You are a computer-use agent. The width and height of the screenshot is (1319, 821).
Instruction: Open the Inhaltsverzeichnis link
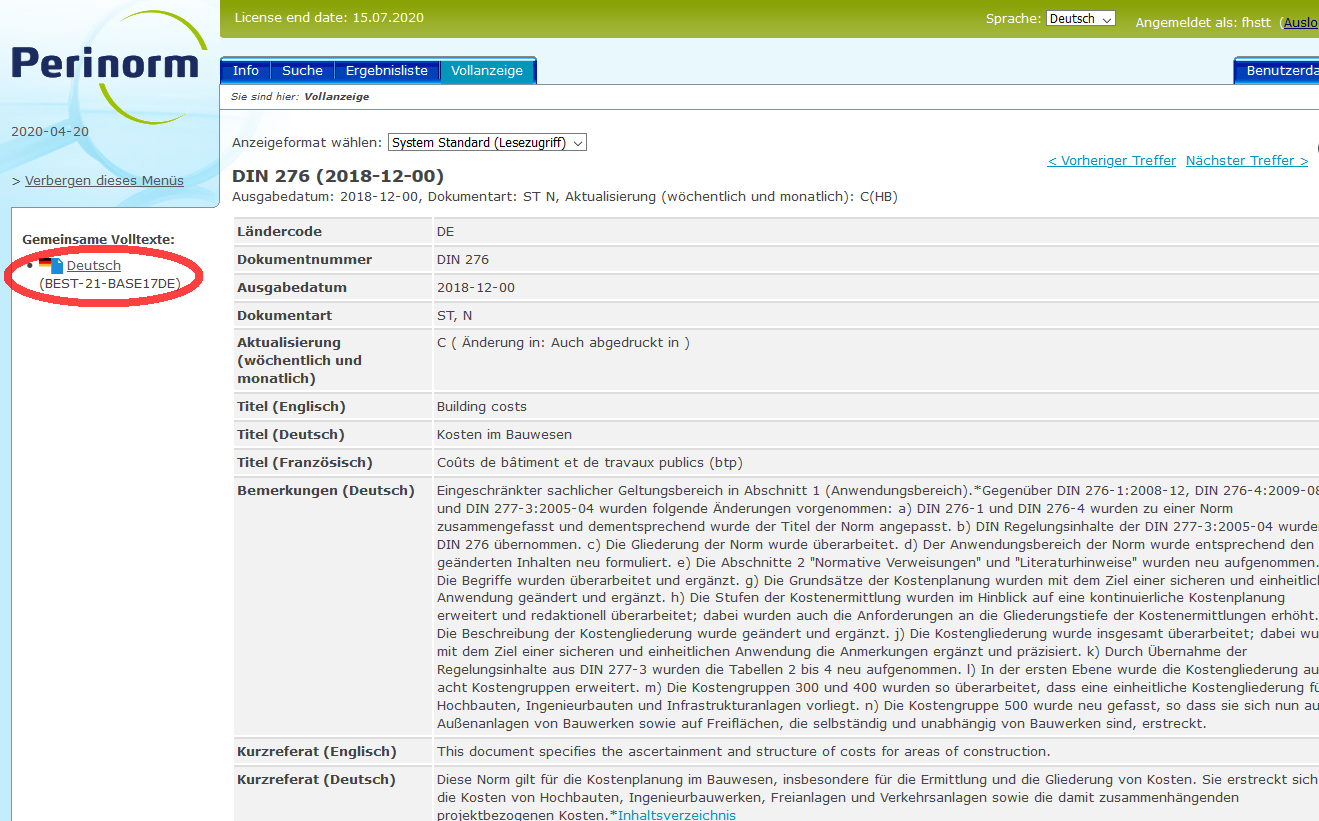[x=676, y=815]
